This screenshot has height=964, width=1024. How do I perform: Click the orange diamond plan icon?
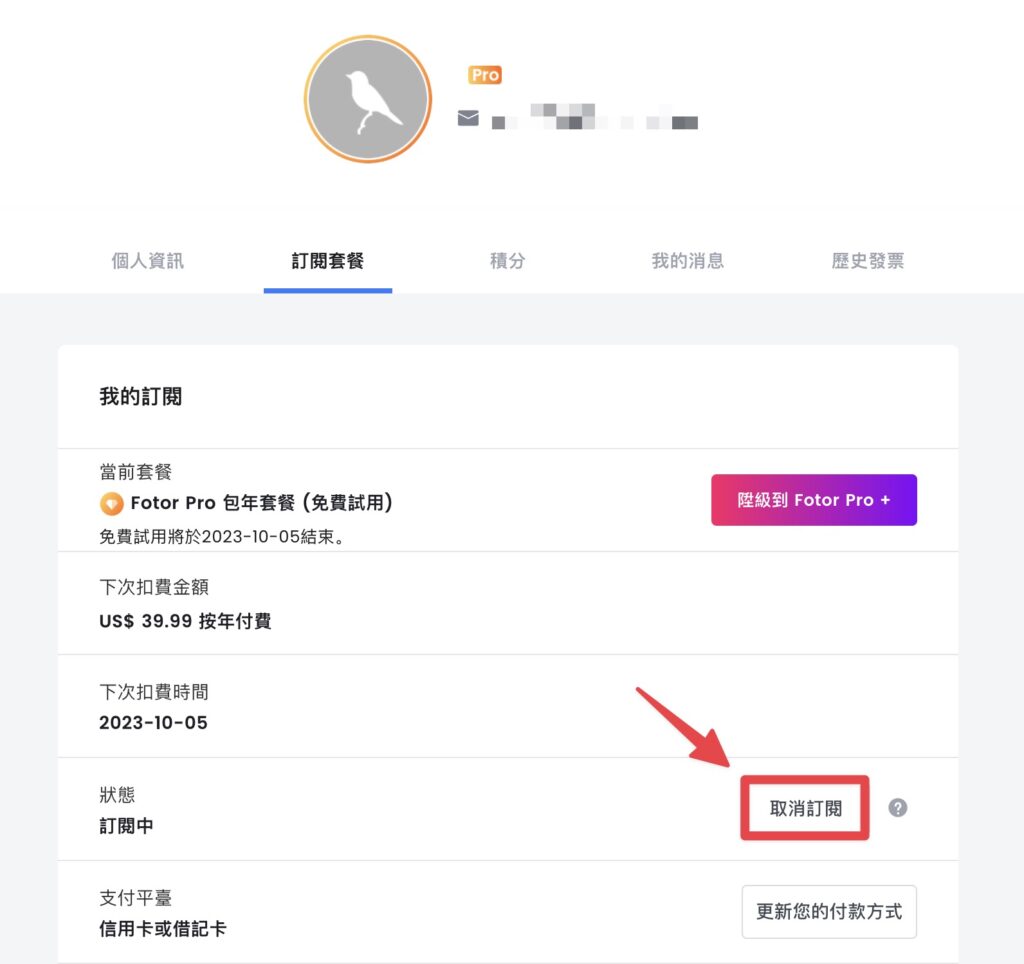click(112, 504)
